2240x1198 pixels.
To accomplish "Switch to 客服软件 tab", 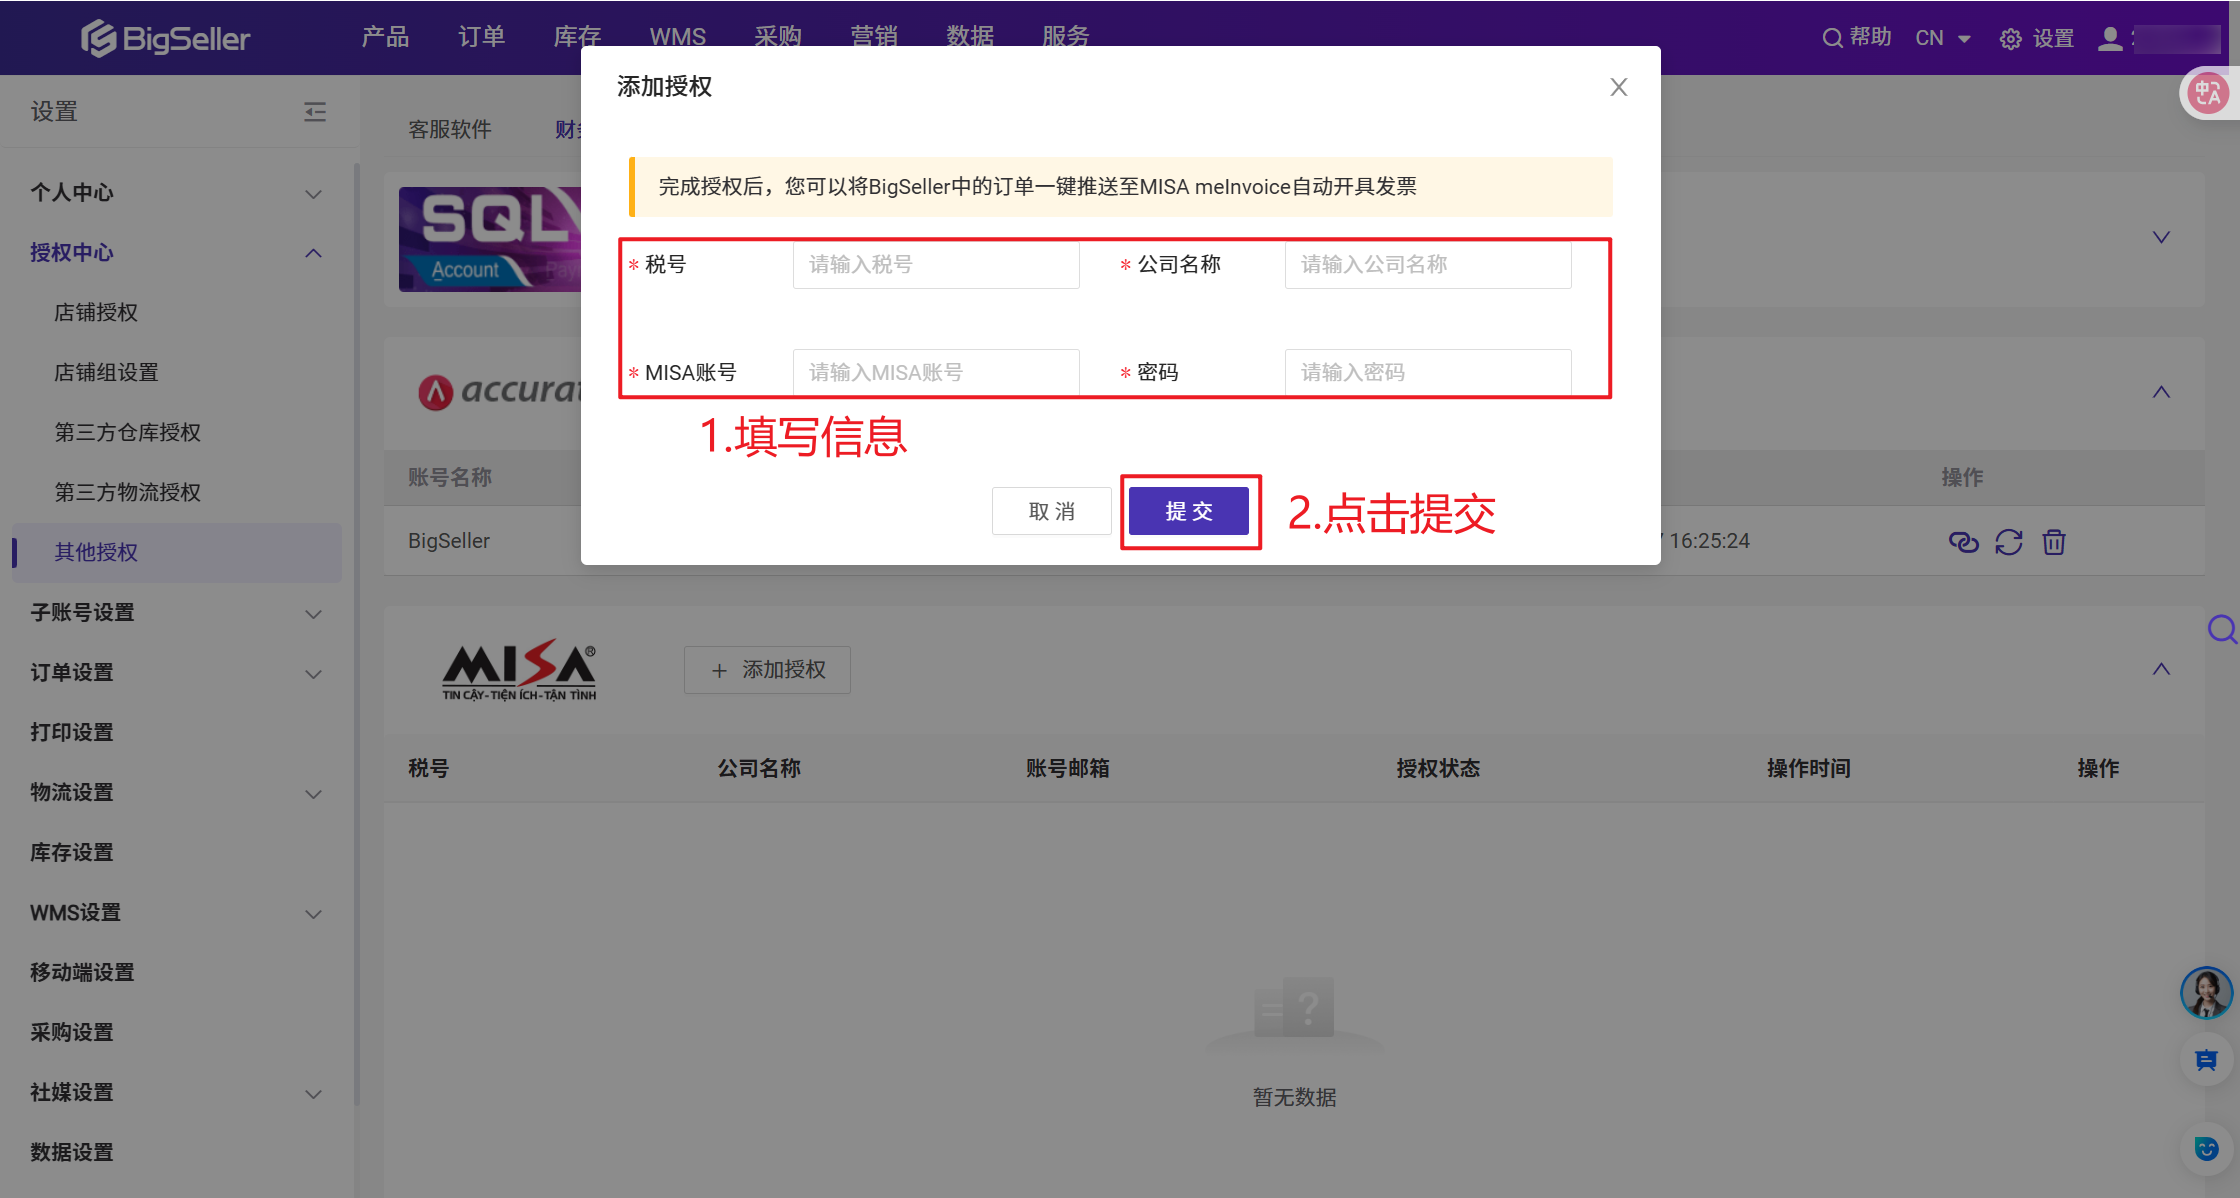I will tap(449, 129).
